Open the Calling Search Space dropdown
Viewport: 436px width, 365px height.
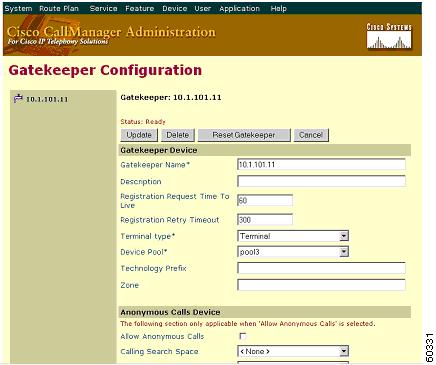click(293, 351)
